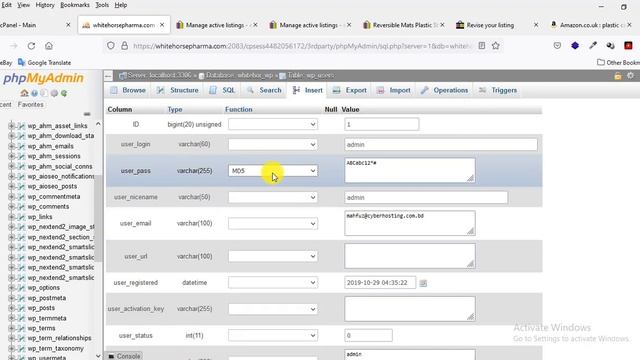This screenshot has height=360, width=640.
Task: Open the Triggers tab
Action: pyautogui.click(x=498, y=90)
